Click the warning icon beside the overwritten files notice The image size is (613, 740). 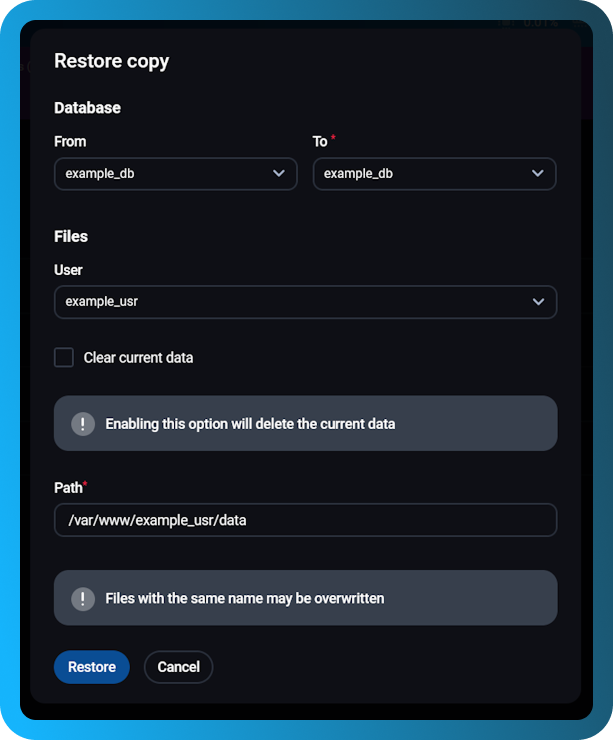[83, 599]
